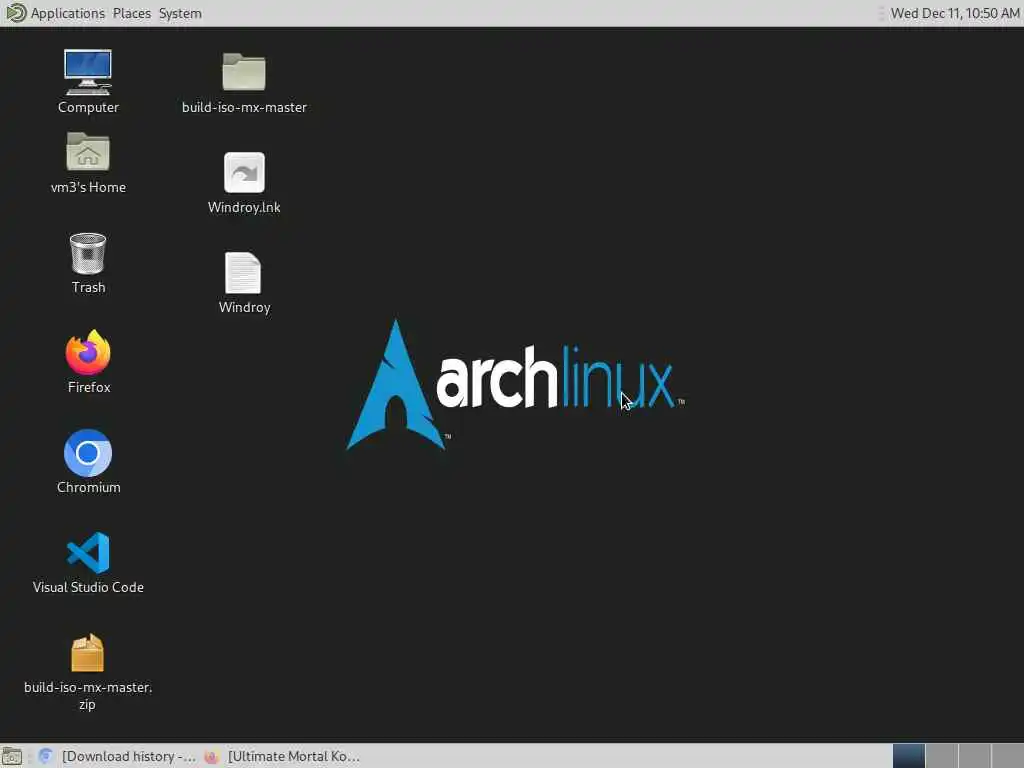Open the Applications menu

(x=67, y=13)
